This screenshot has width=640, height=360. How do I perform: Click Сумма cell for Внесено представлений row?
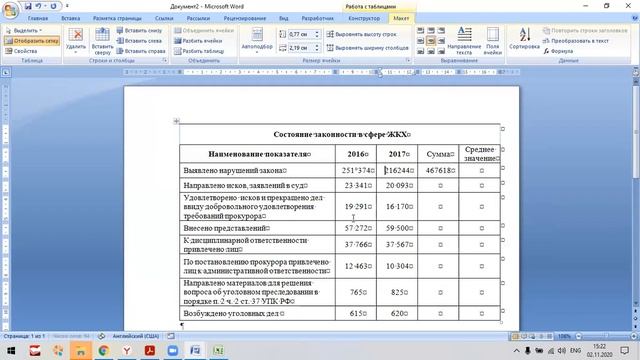click(x=438, y=228)
